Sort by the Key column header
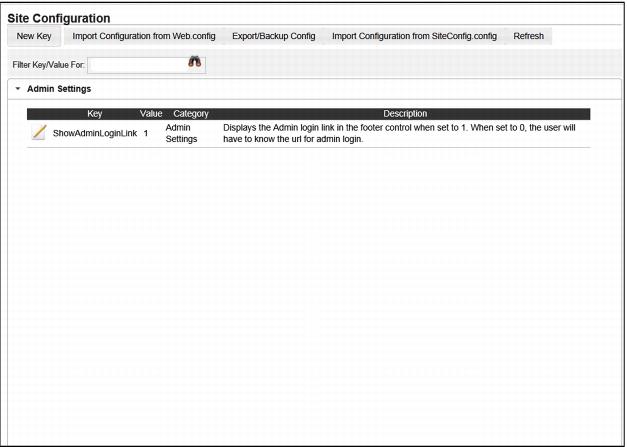Screen dimensions: 627x447 coord(94,114)
